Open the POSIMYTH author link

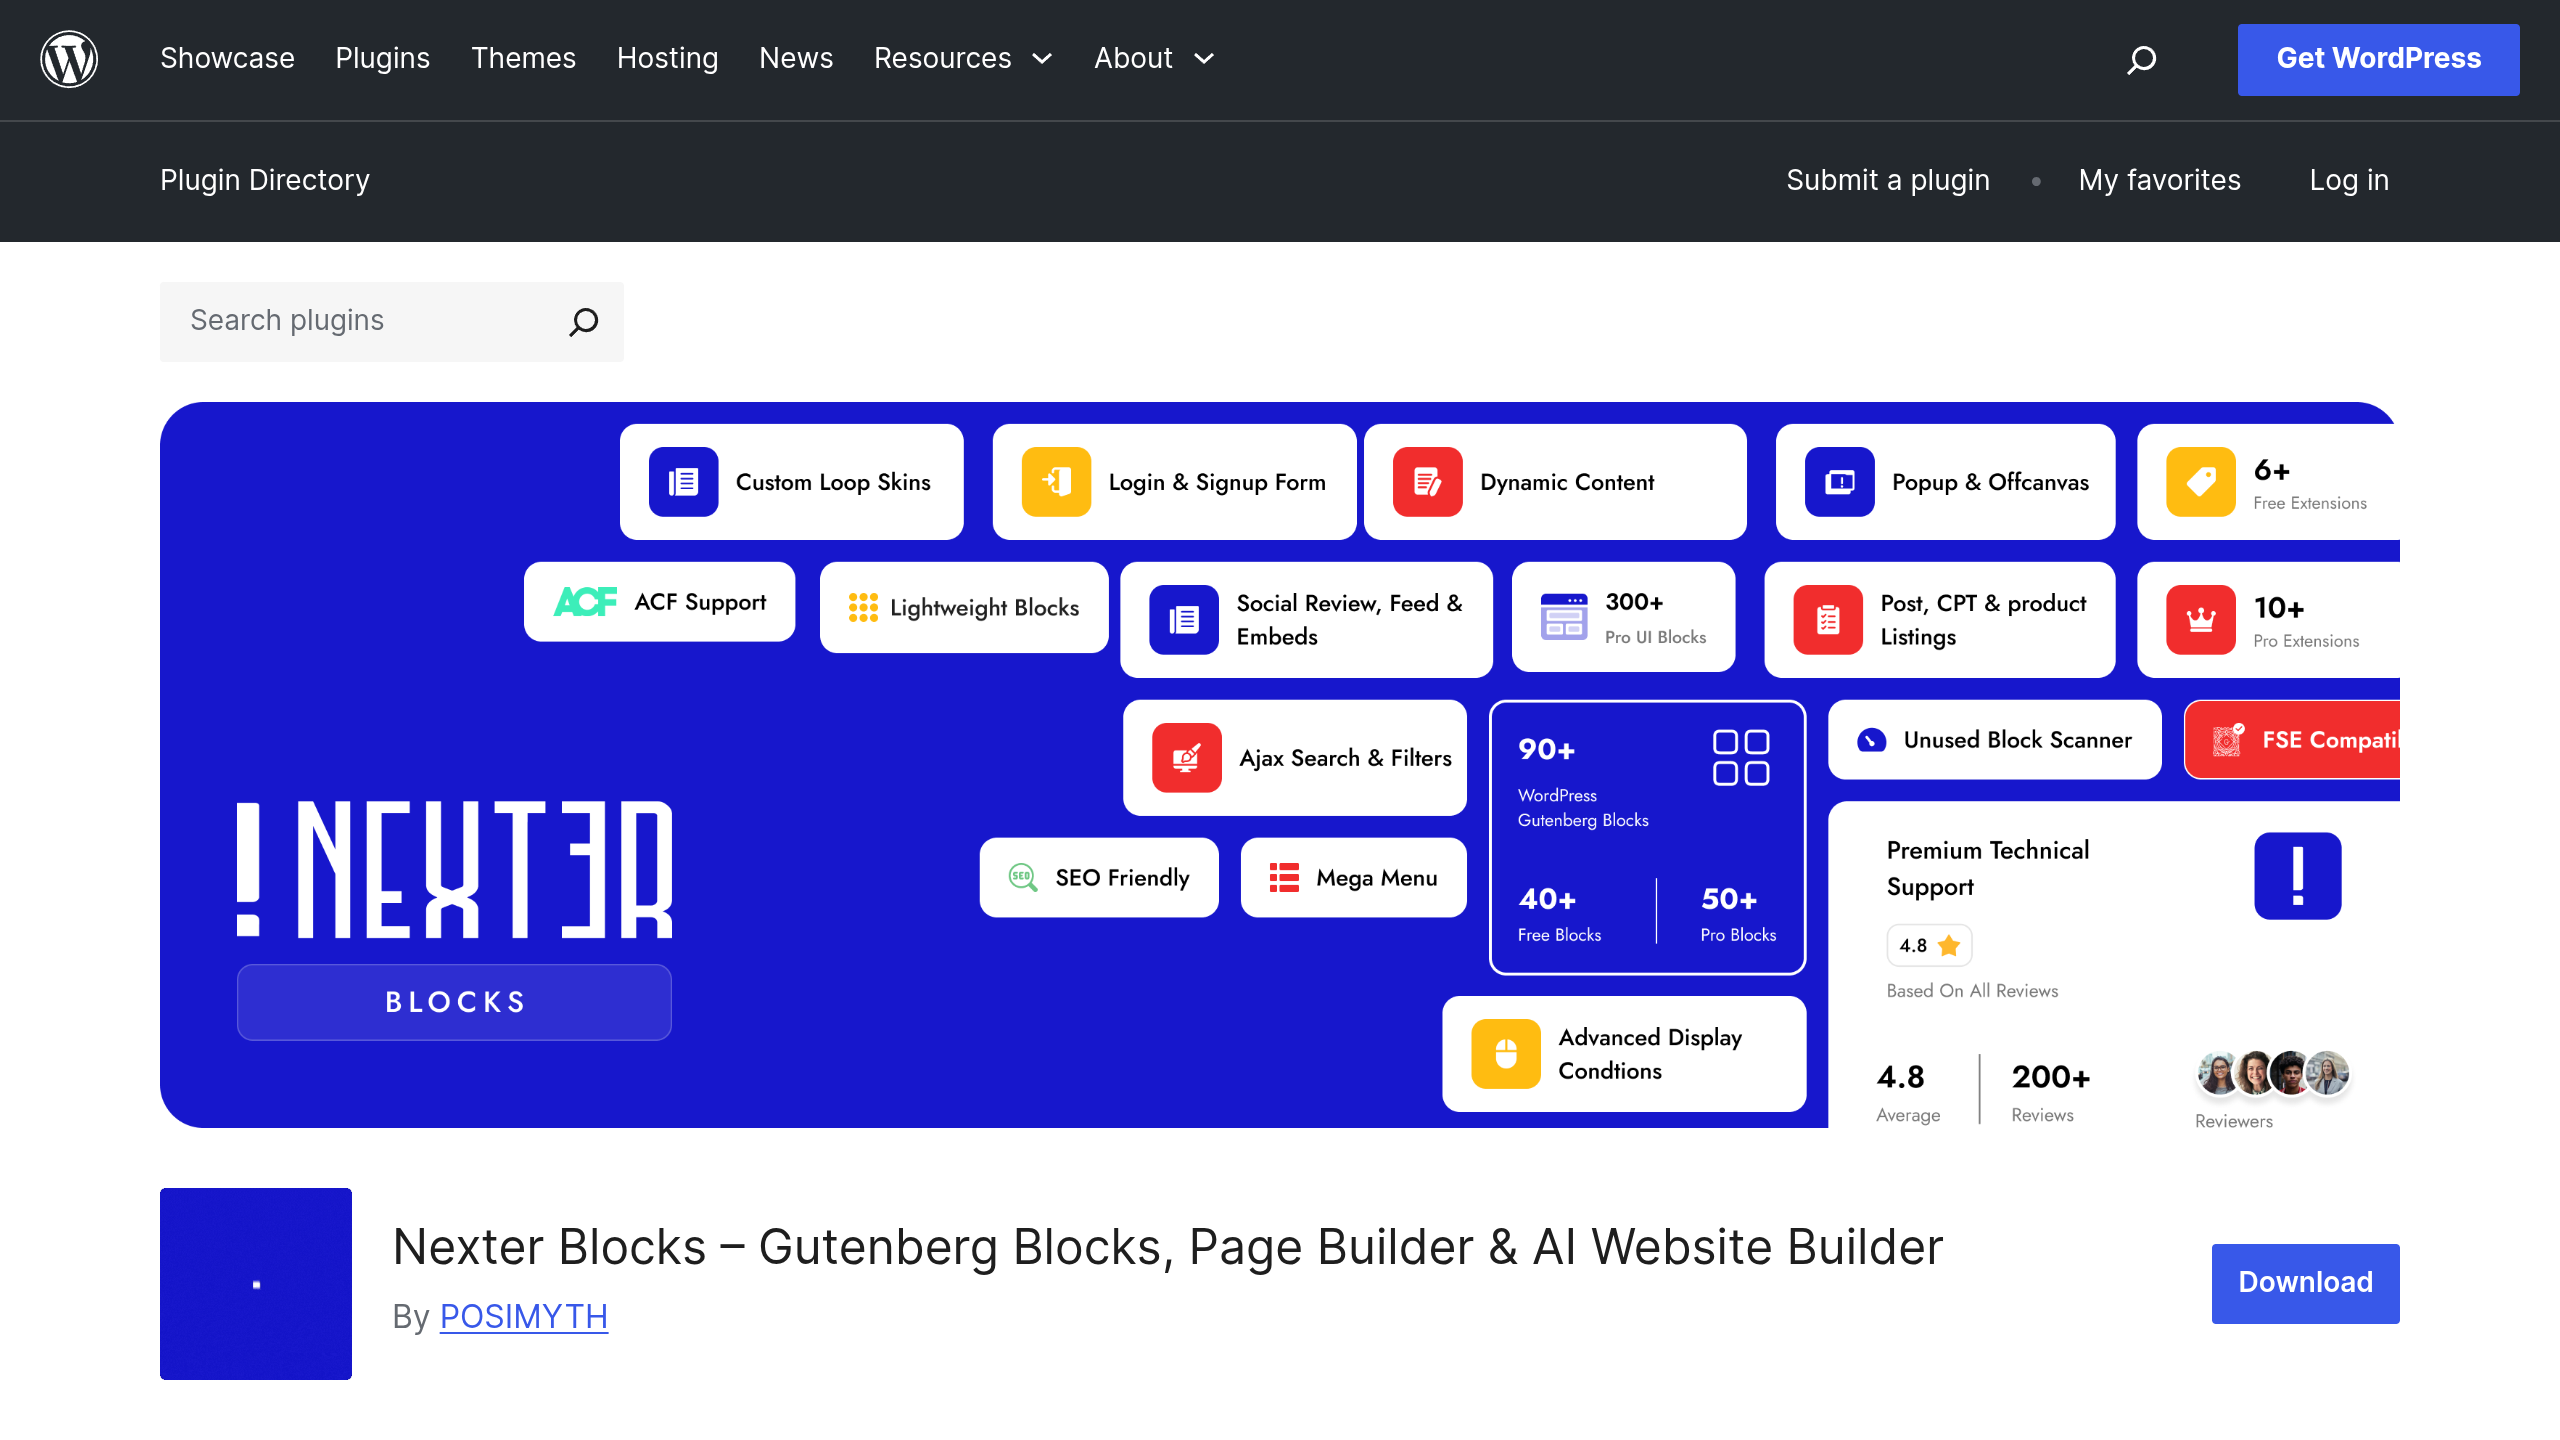524,1316
